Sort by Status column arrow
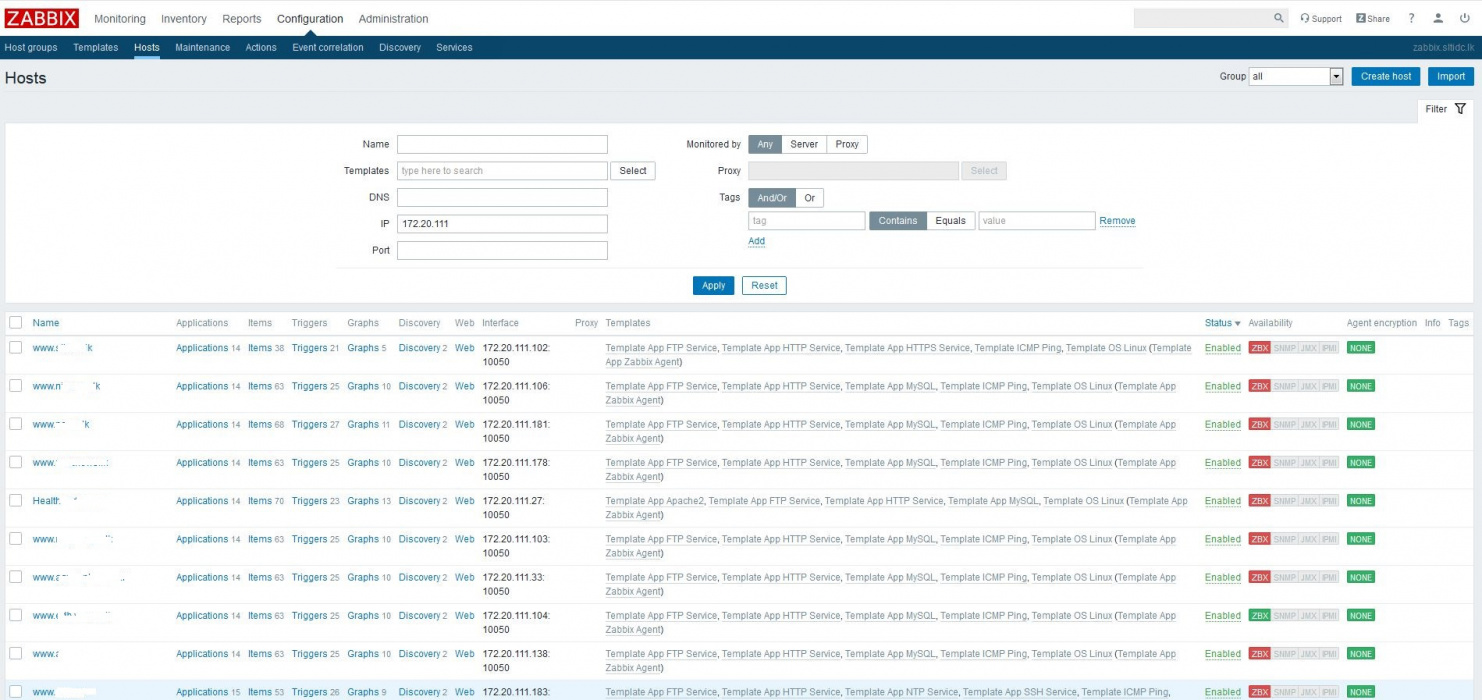Image resolution: width=1482 pixels, height=700 pixels. click(1238, 323)
